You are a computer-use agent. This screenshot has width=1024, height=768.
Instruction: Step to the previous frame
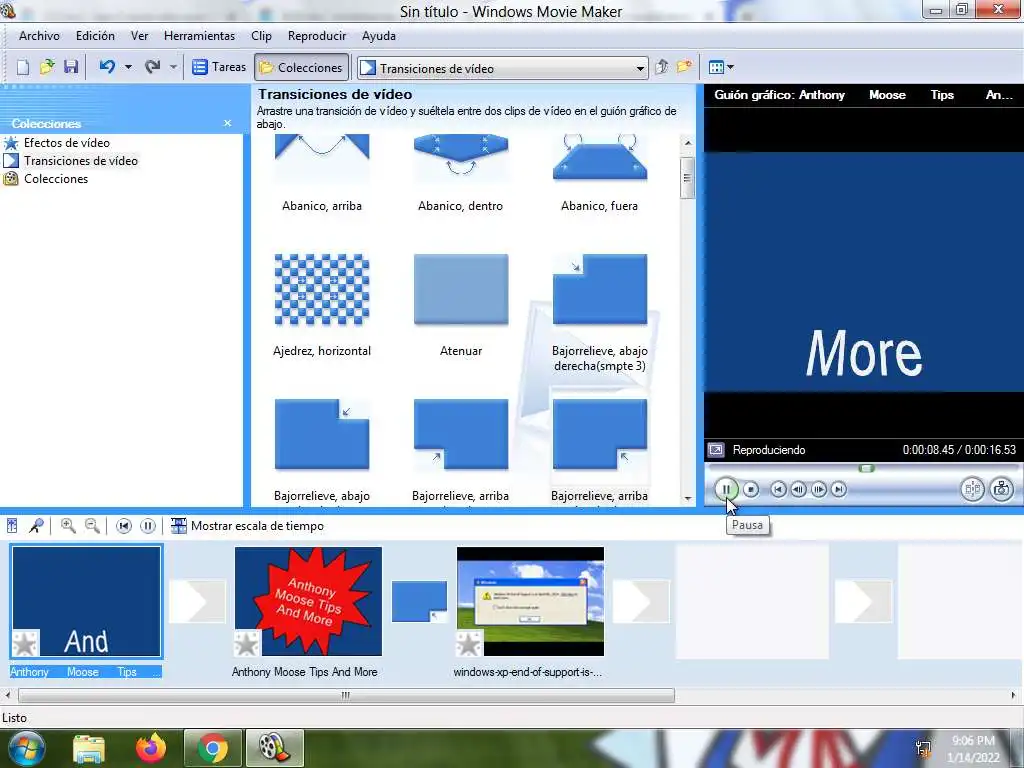pos(798,489)
